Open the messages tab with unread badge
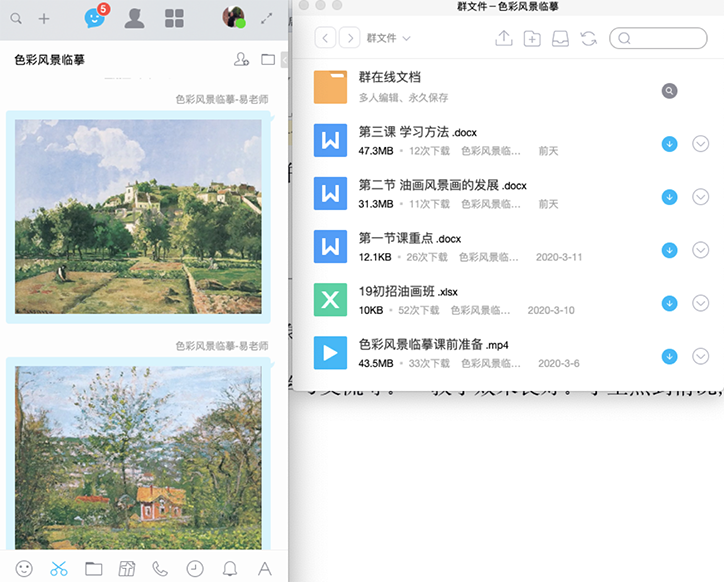The image size is (724, 582). coord(94,18)
